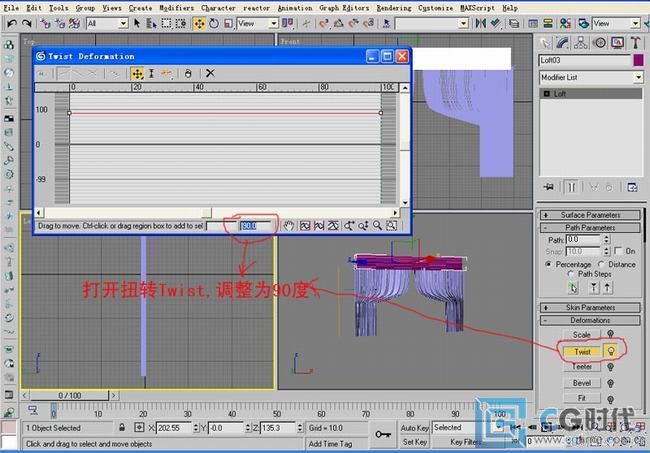Enable the Snap On checkbox
650x453 pixels.
coord(618,251)
